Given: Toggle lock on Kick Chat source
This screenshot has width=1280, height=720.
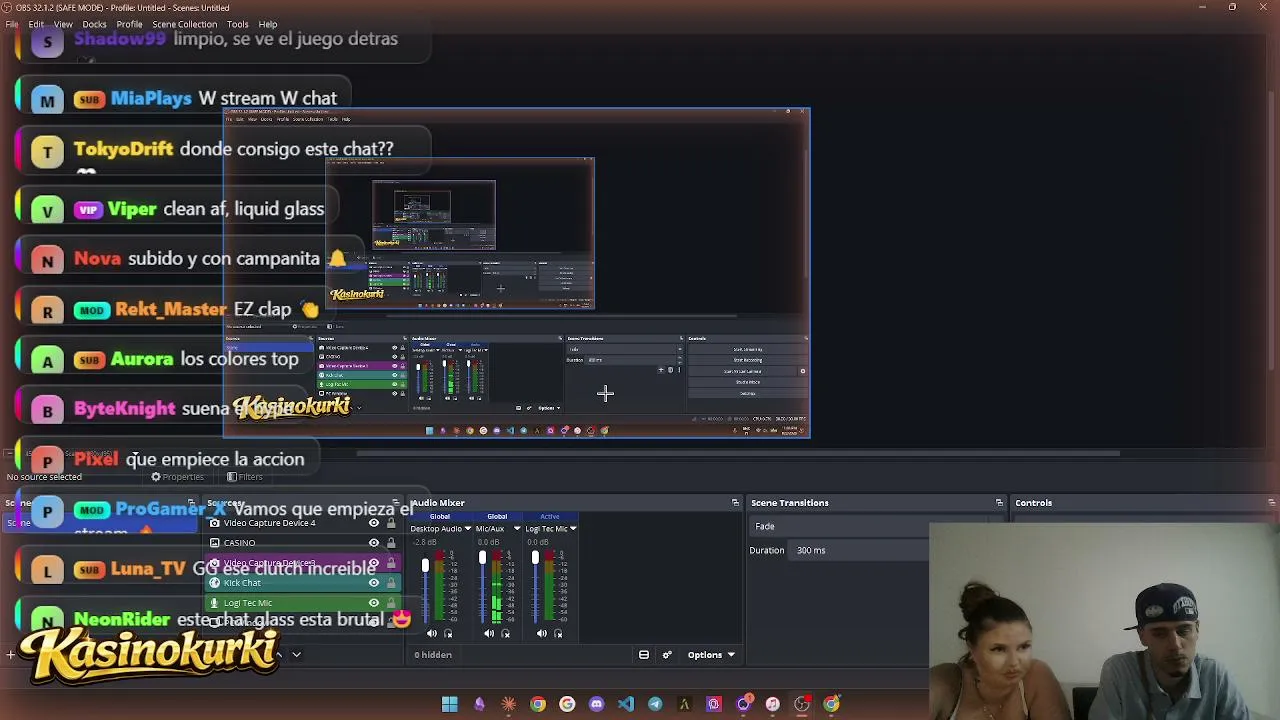Looking at the screenshot, I should coord(391,583).
